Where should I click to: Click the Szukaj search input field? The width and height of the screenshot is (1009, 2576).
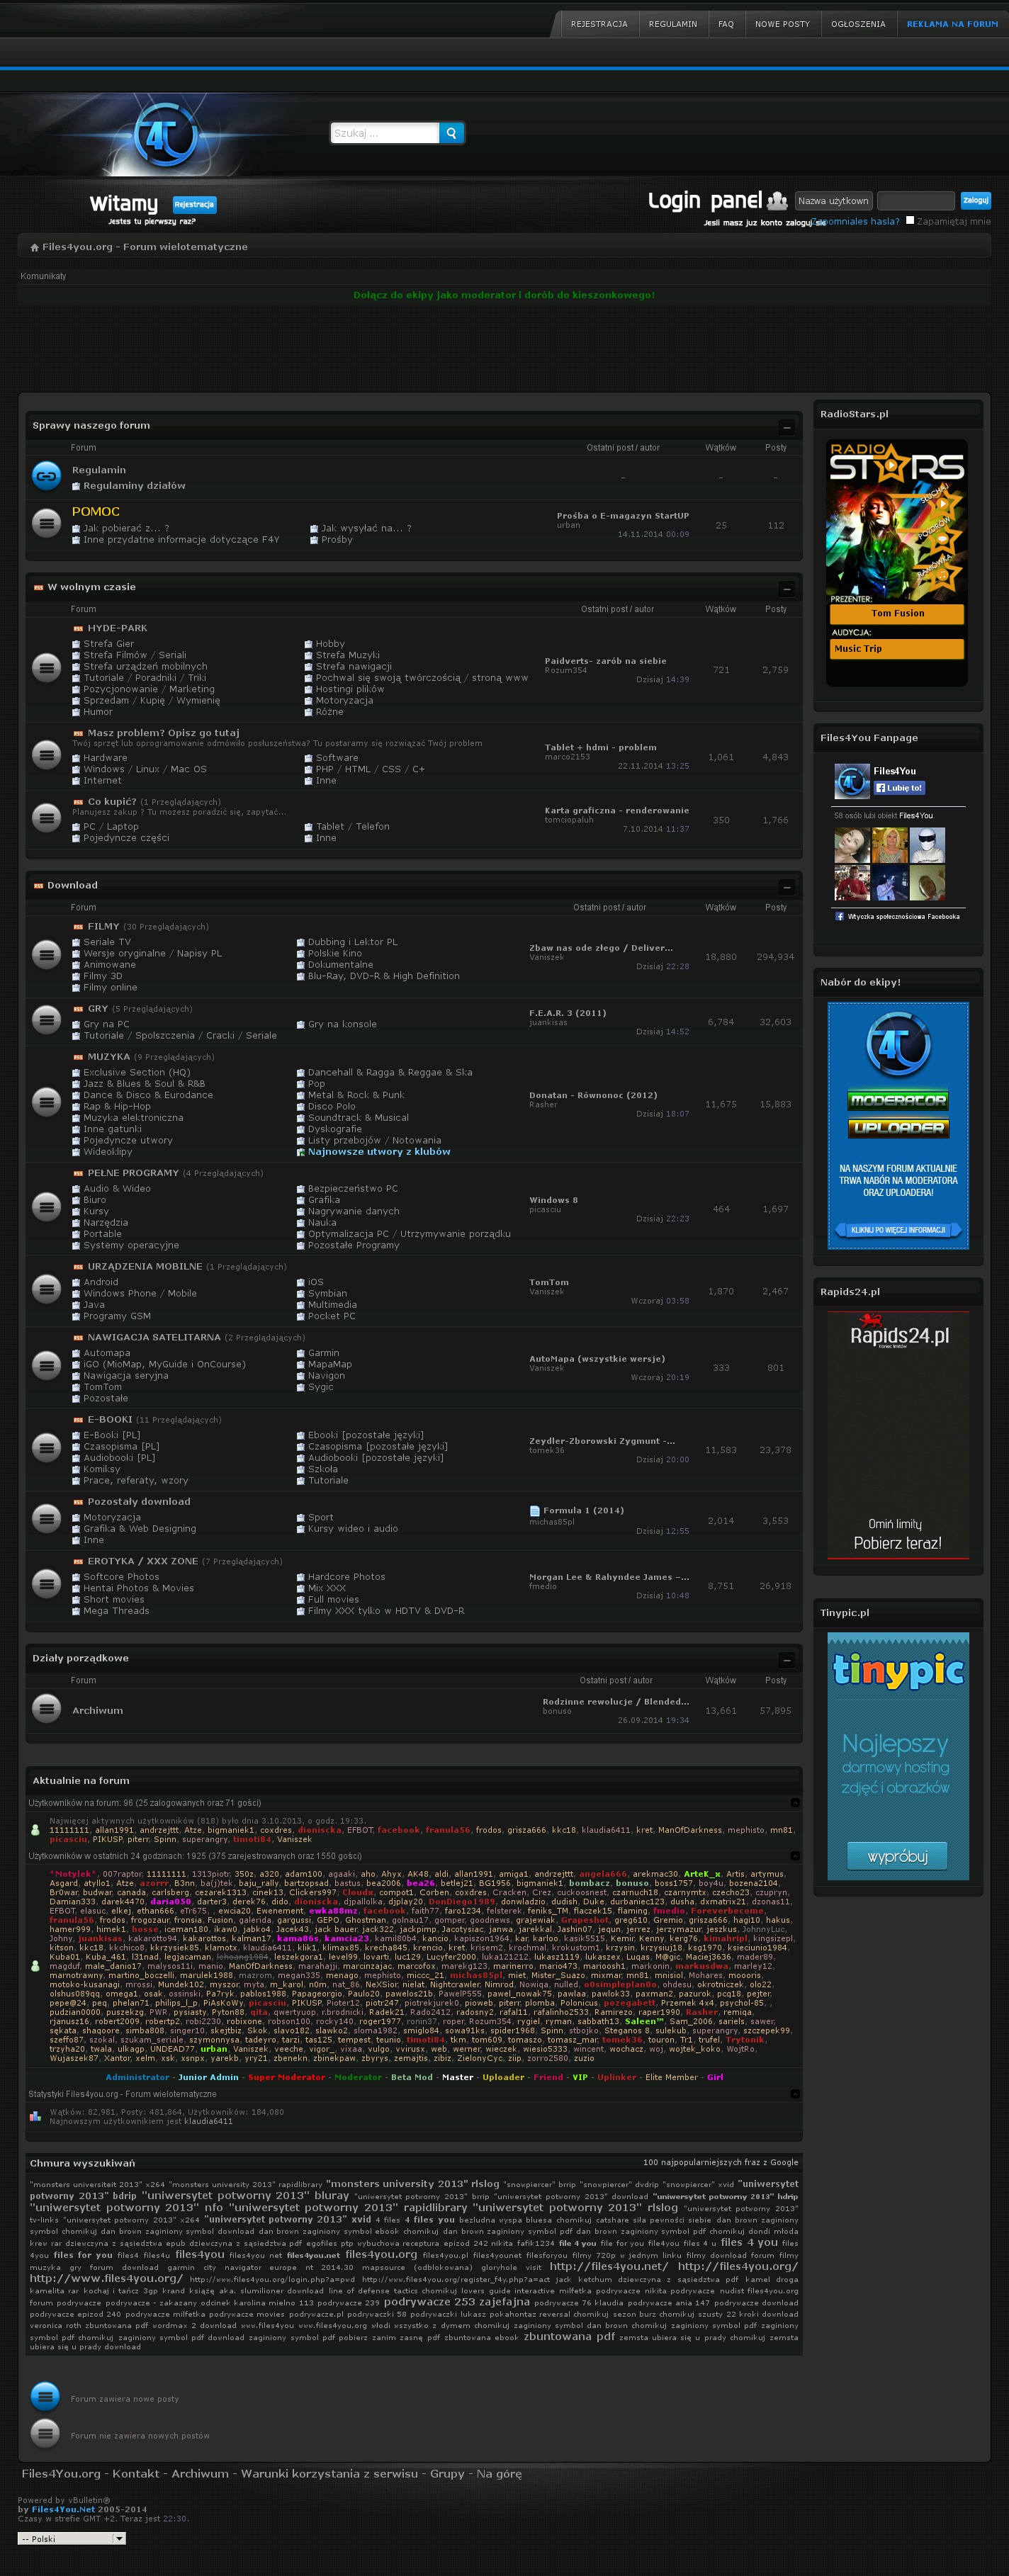tap(384, 133)
